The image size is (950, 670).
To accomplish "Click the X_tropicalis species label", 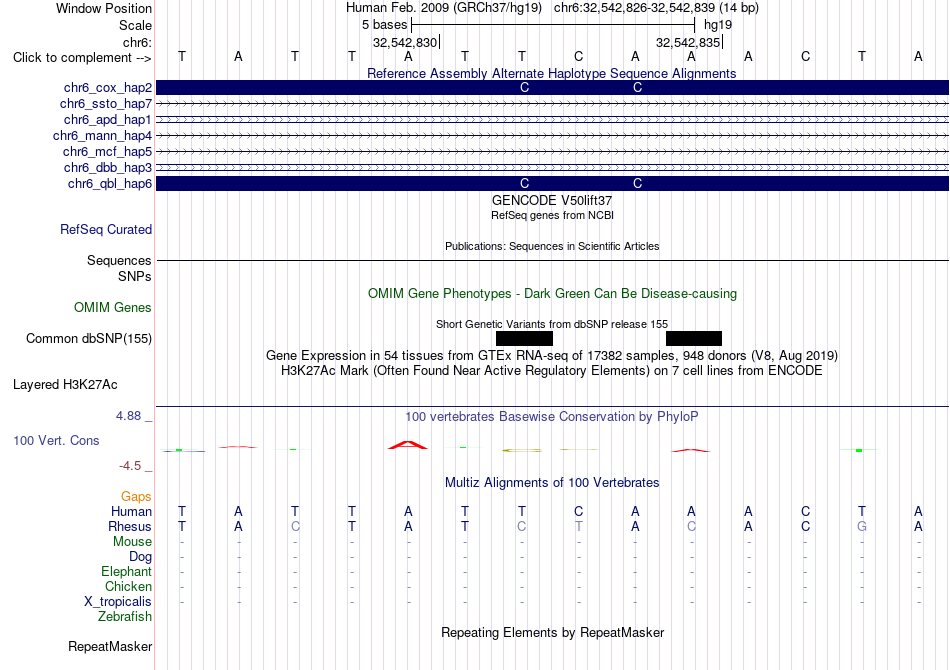I will click(118, 602).
